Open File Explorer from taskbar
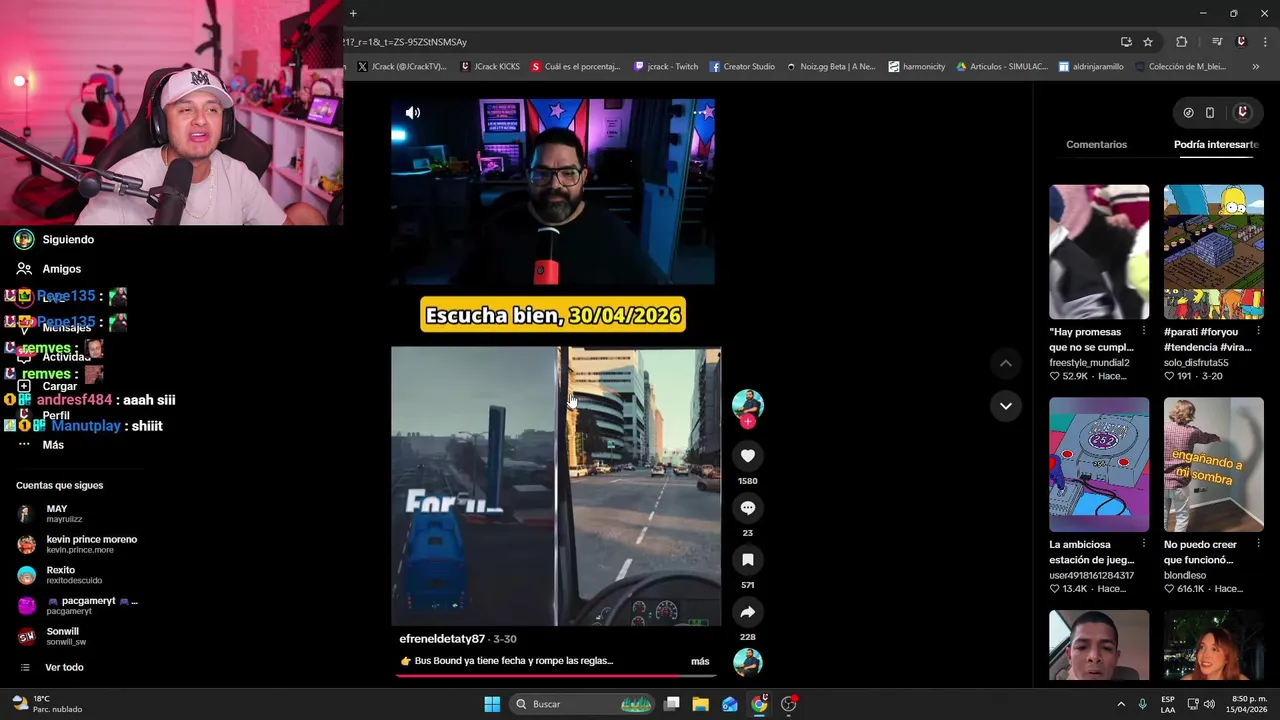This screenshot has height=720, width=1280. 701,704
